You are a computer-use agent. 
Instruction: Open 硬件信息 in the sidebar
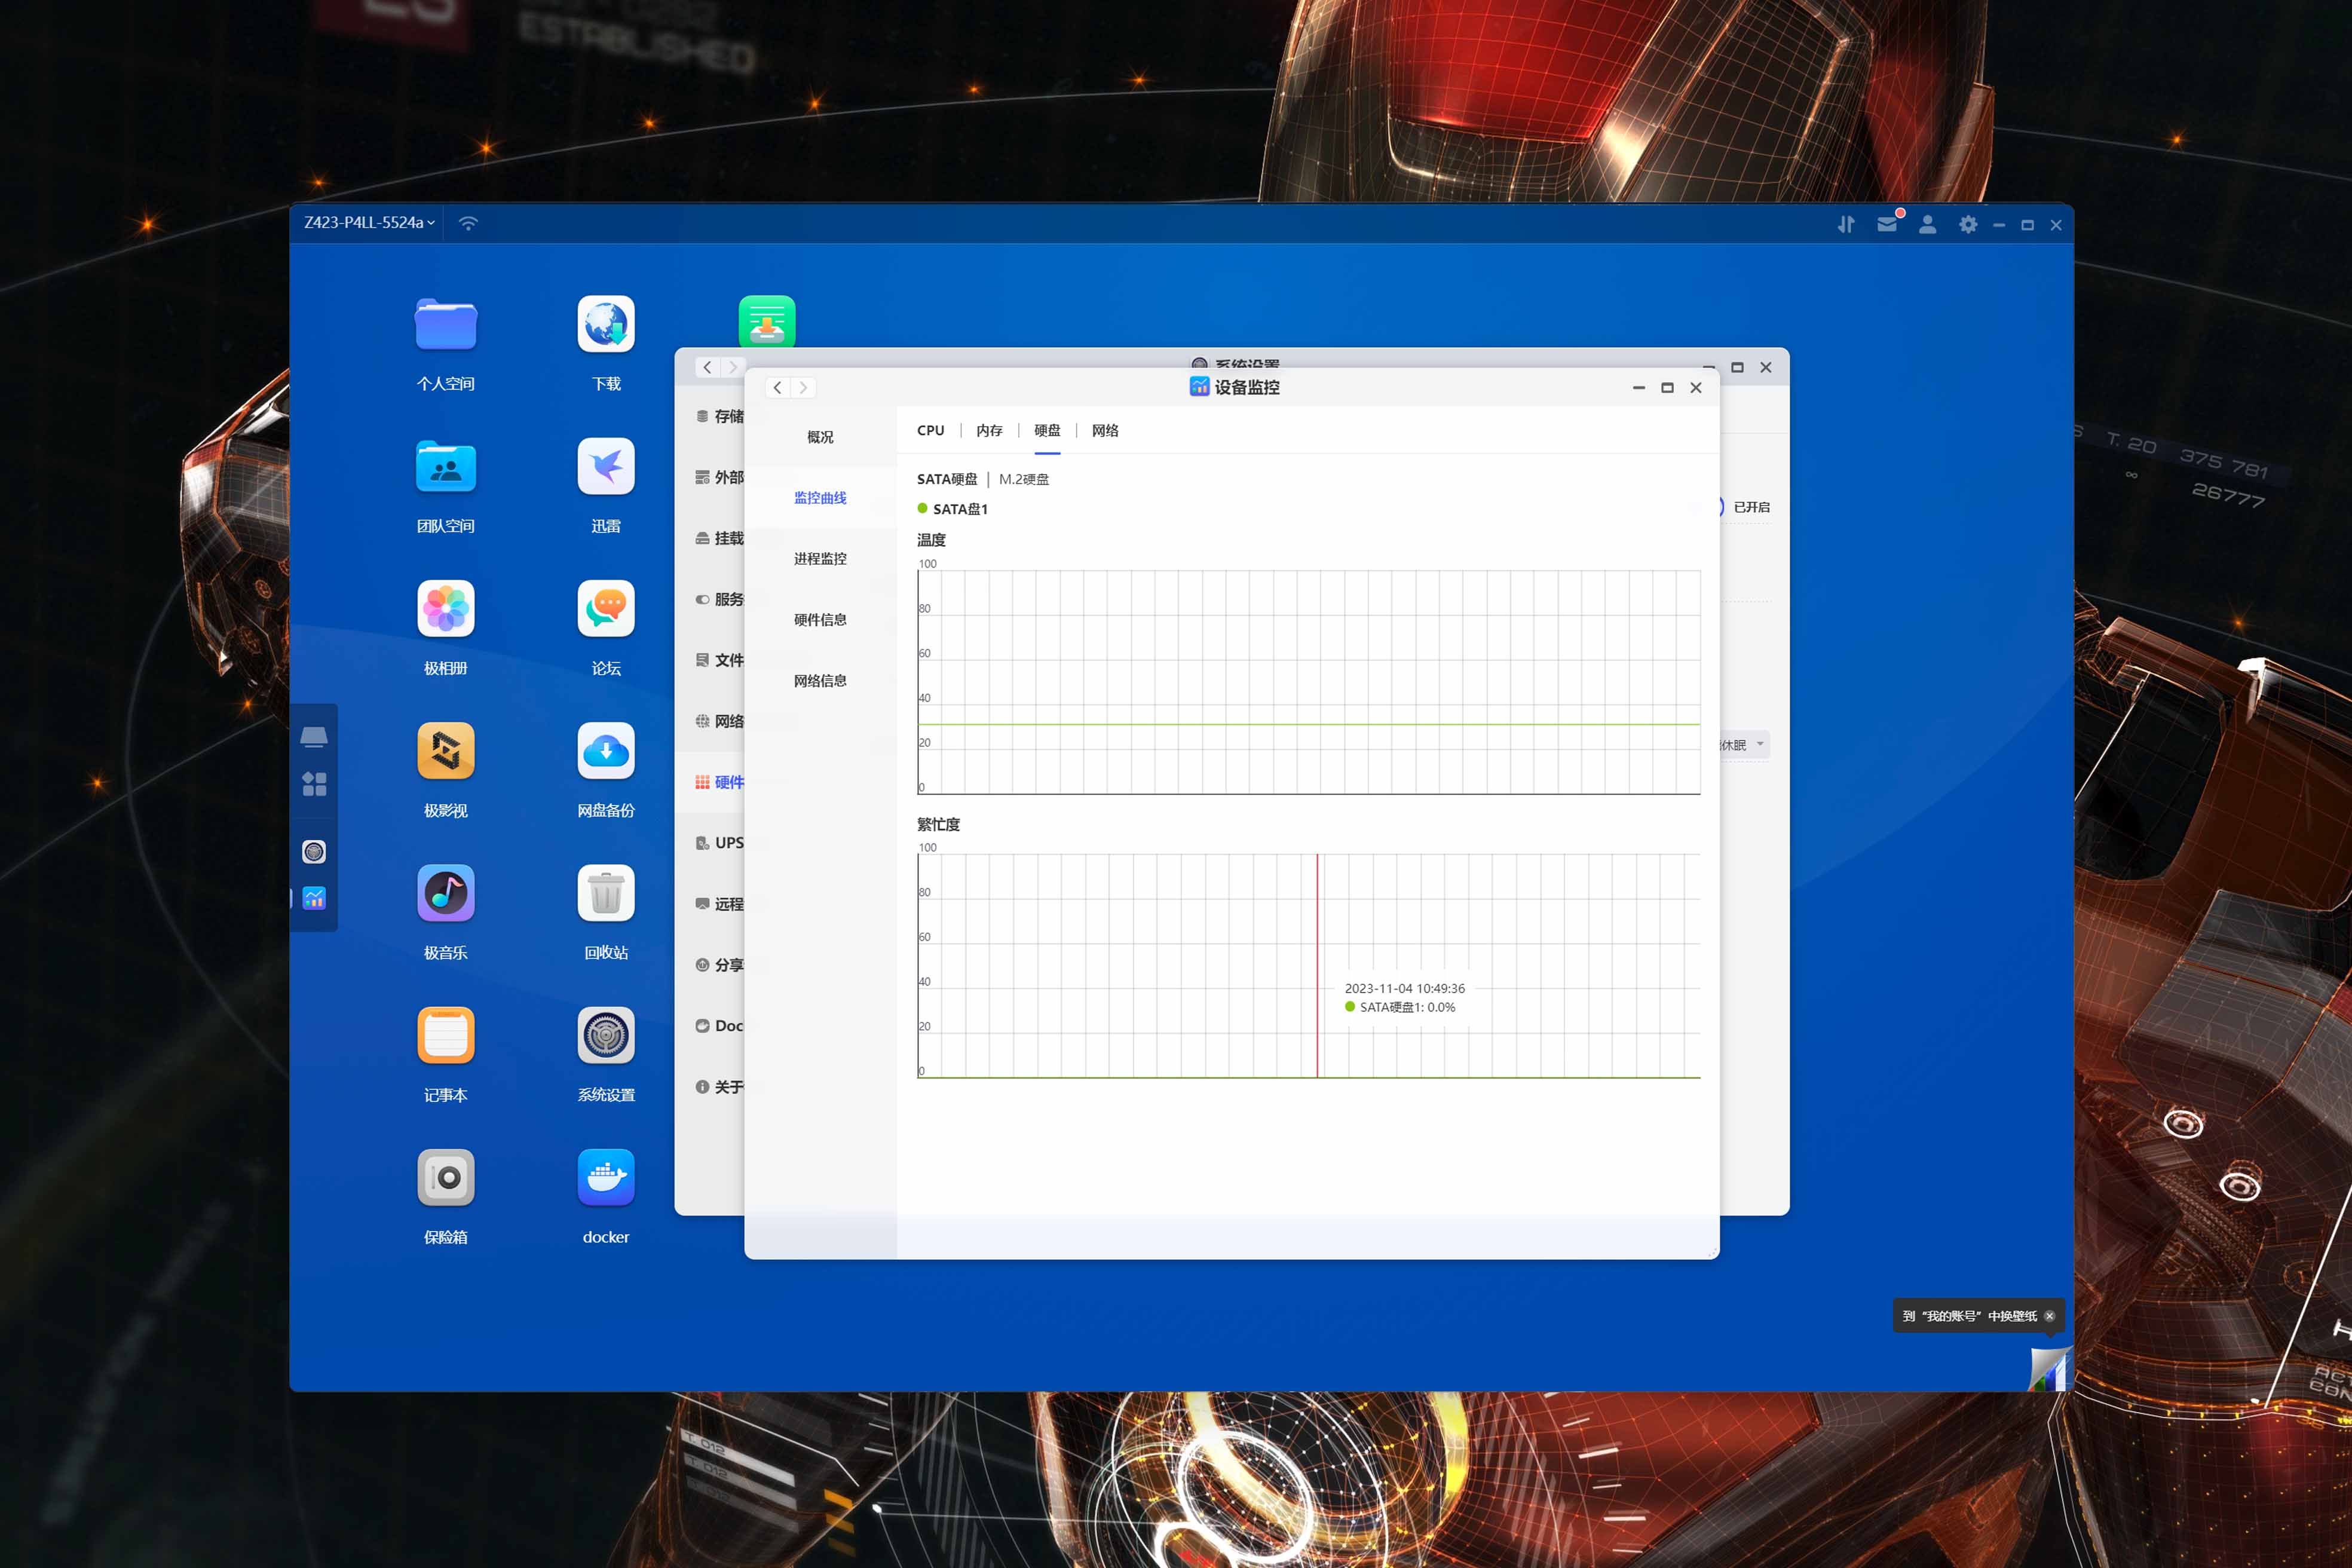(x=820, y=620)
